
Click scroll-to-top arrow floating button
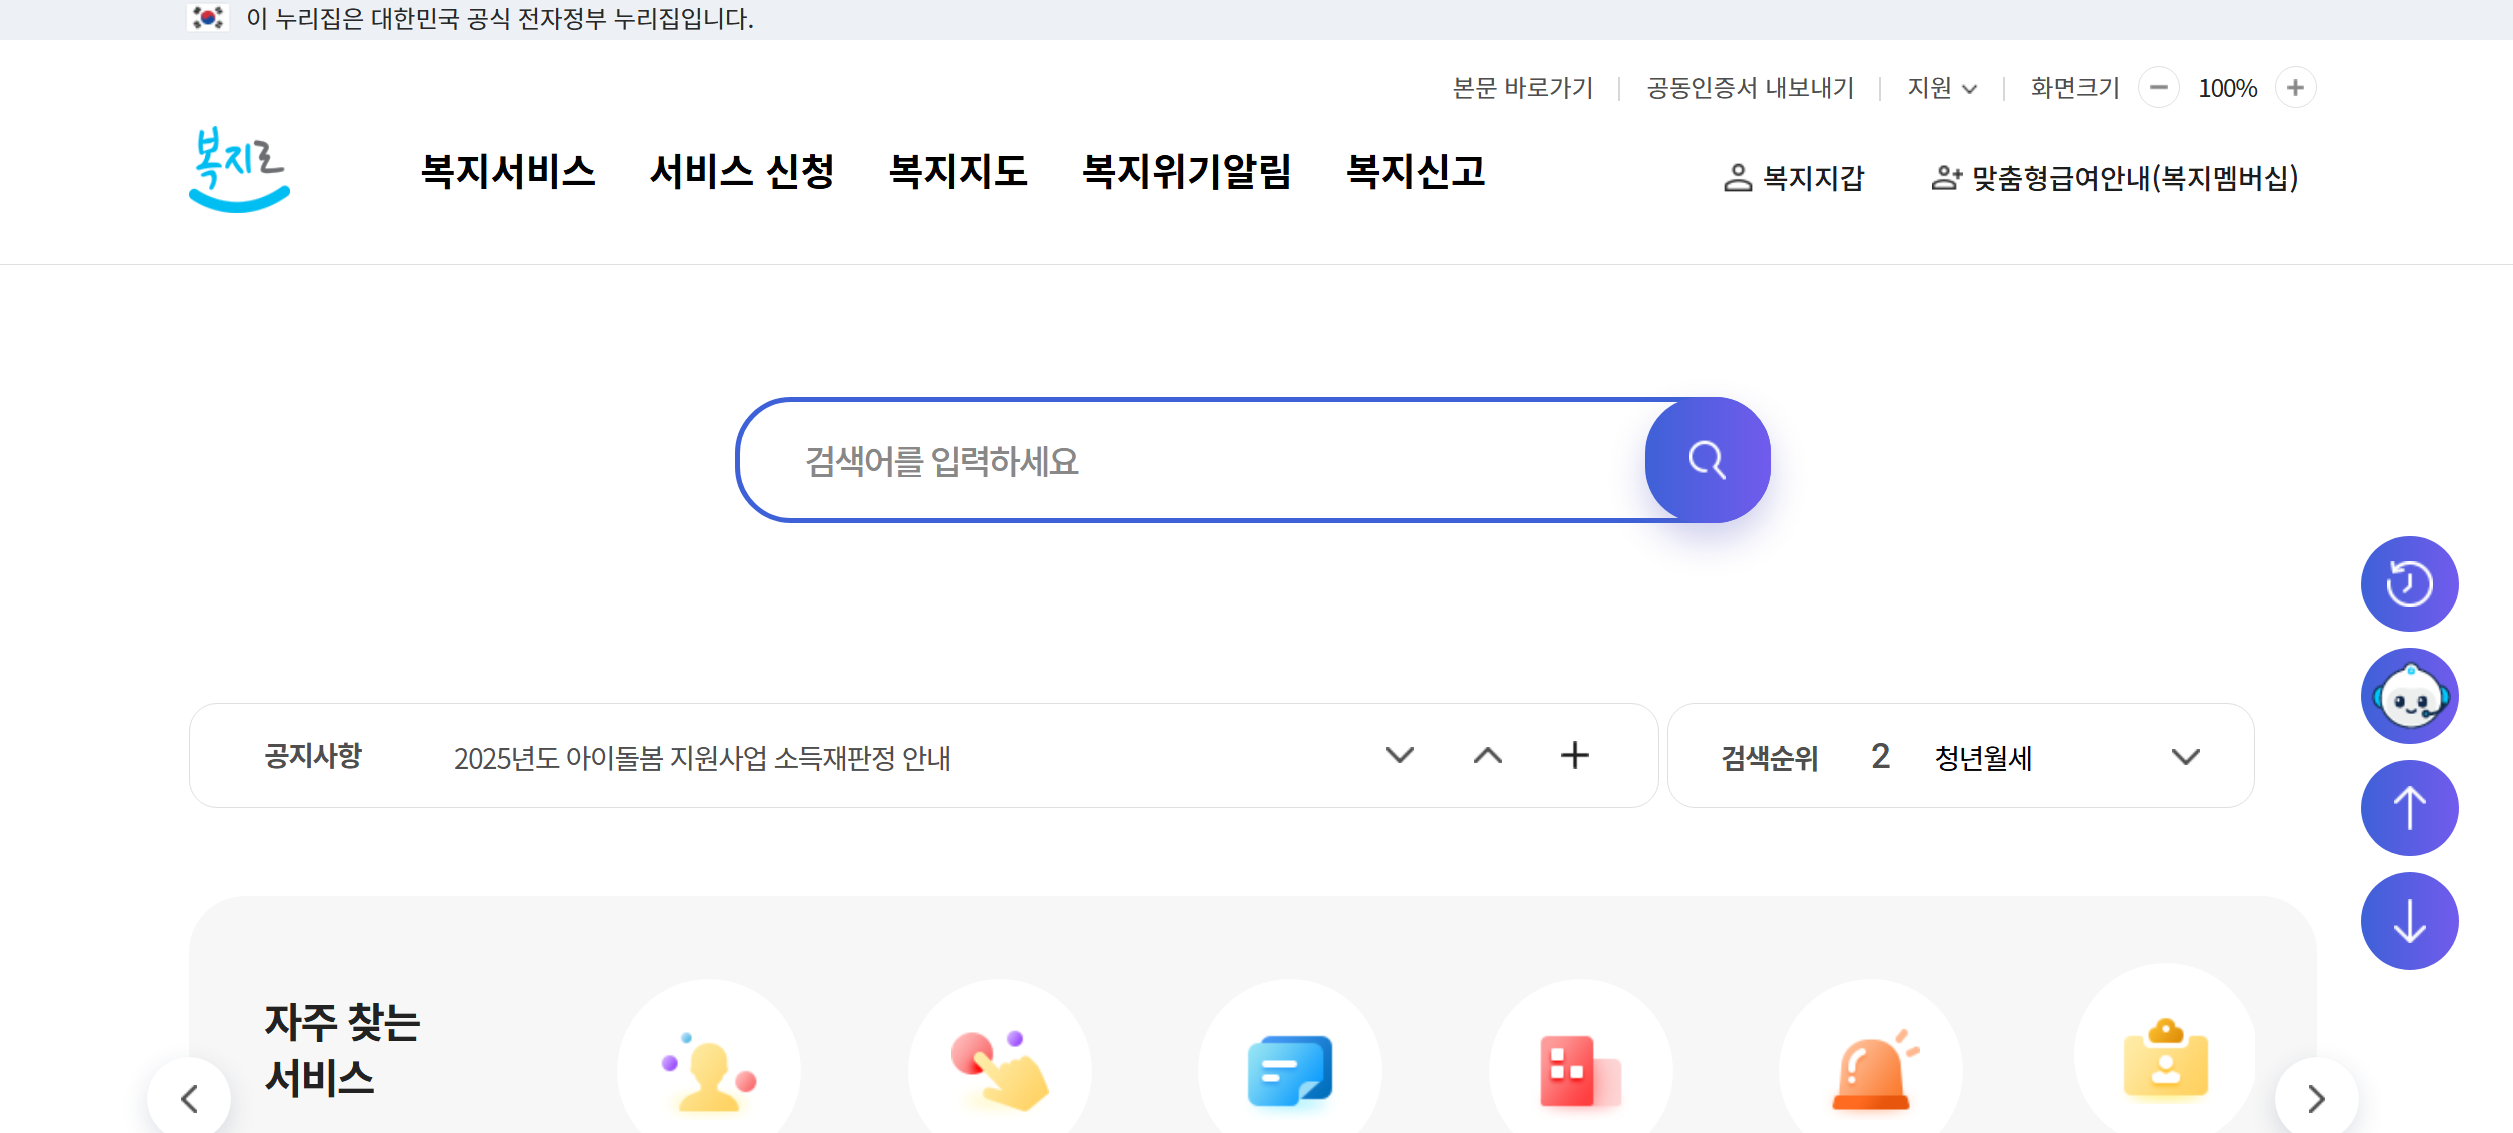(x=2409, y=808)
